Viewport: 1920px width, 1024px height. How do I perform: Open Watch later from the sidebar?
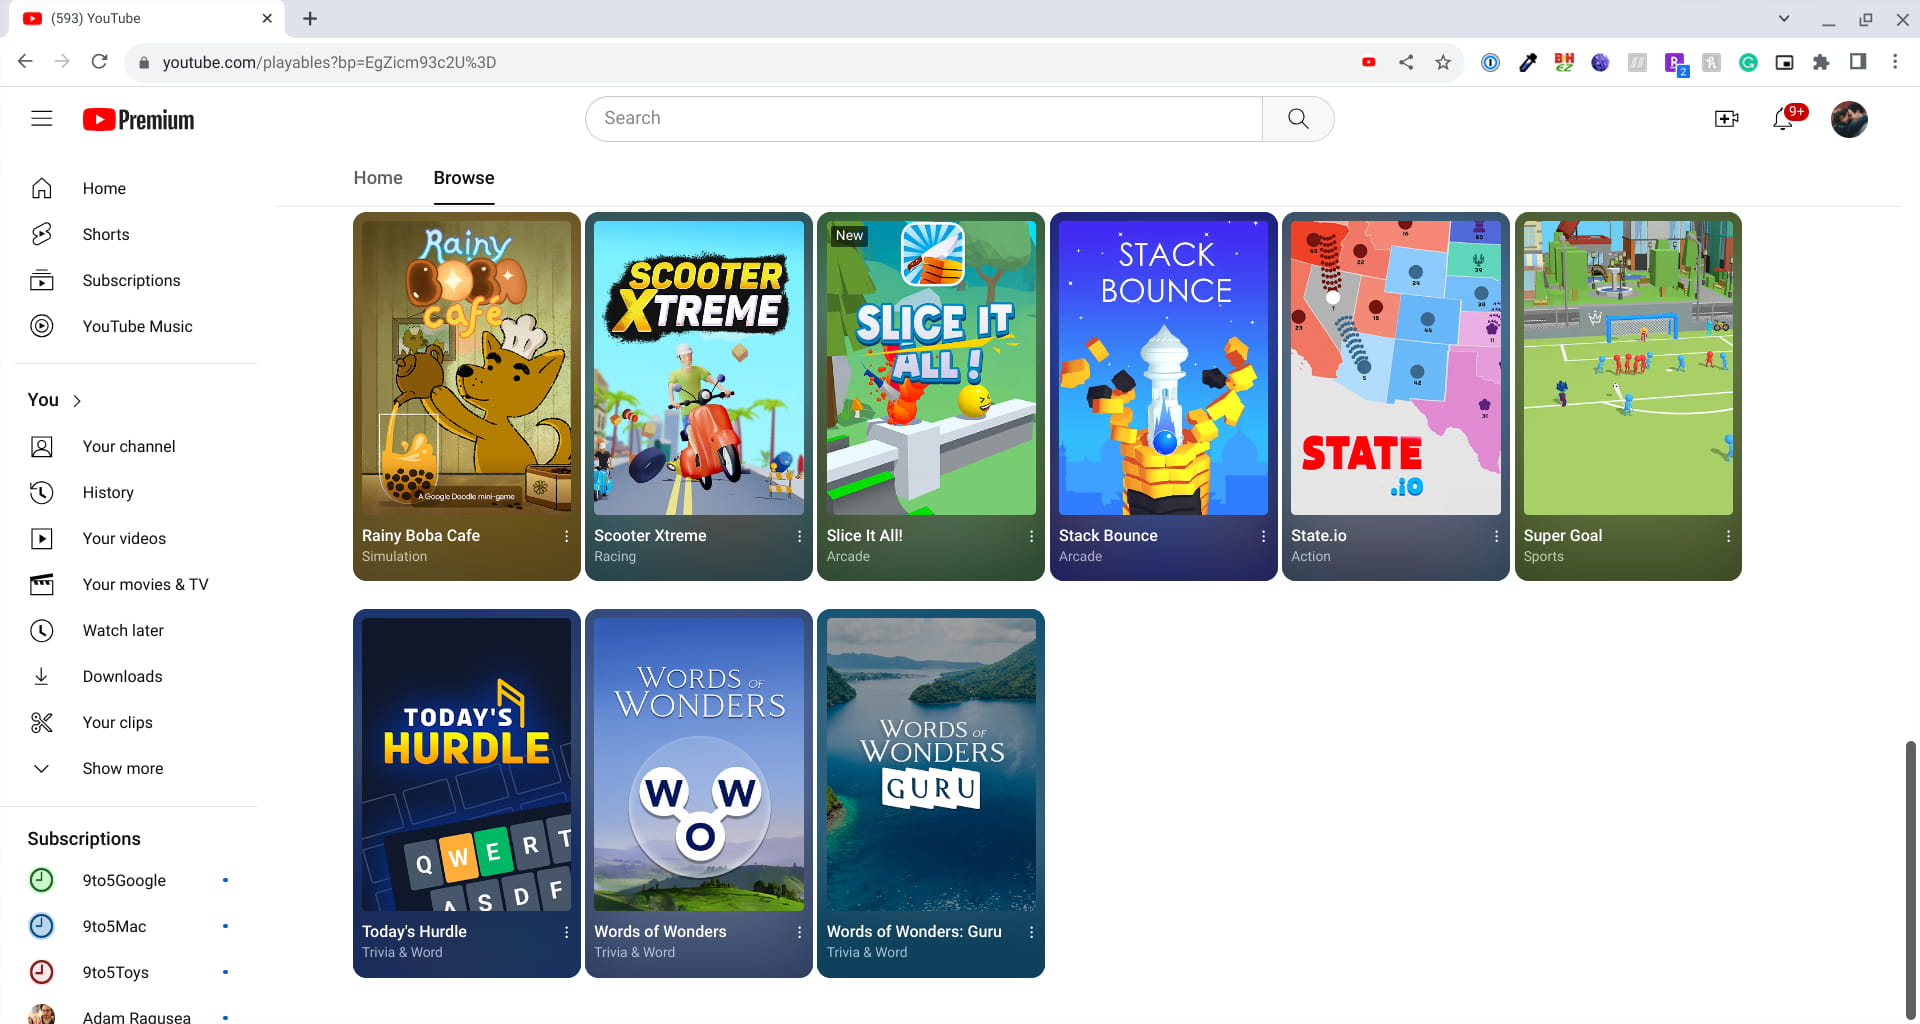coord(123,630)
